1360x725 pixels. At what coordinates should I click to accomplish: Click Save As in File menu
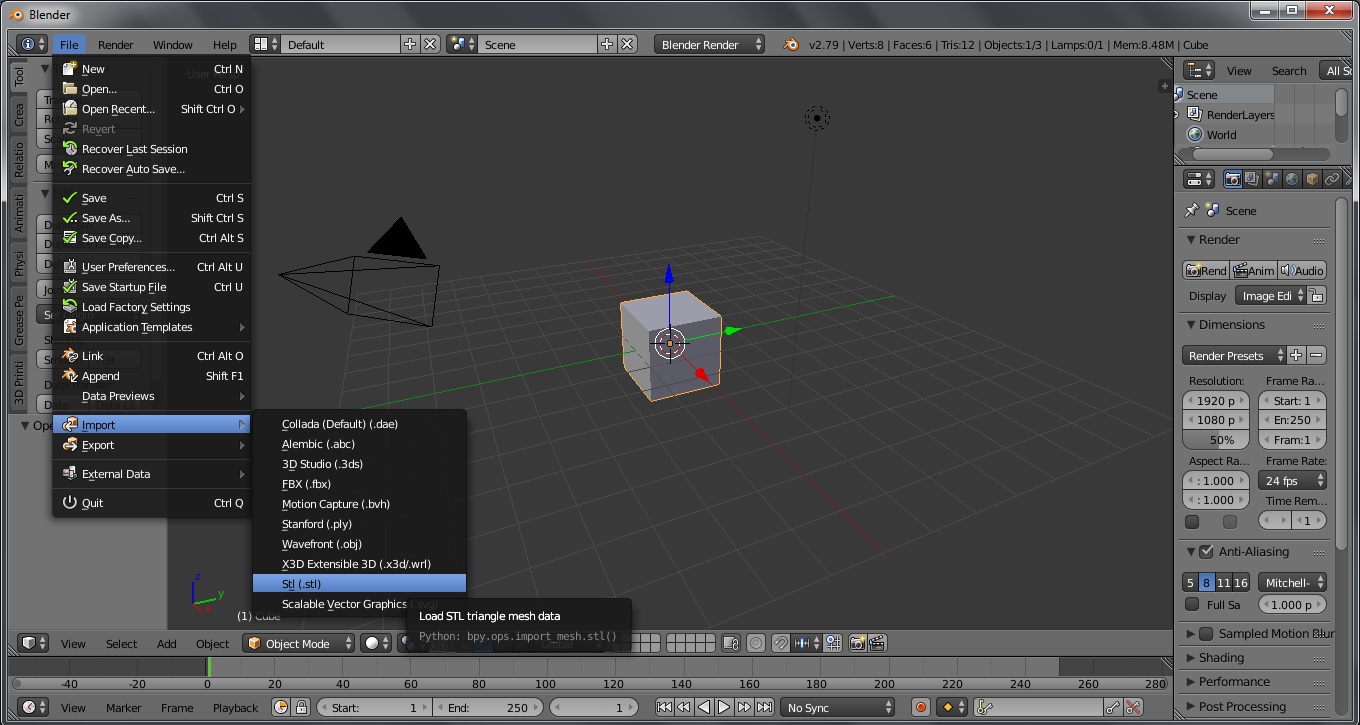(152, 218)
